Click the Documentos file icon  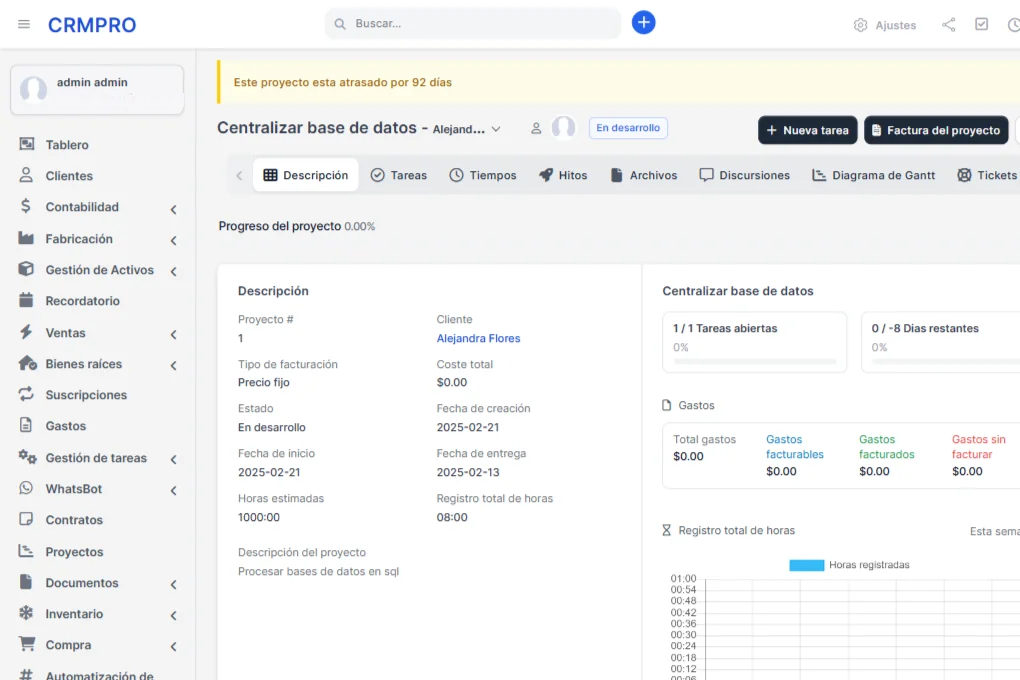click(x=26, y=582)
